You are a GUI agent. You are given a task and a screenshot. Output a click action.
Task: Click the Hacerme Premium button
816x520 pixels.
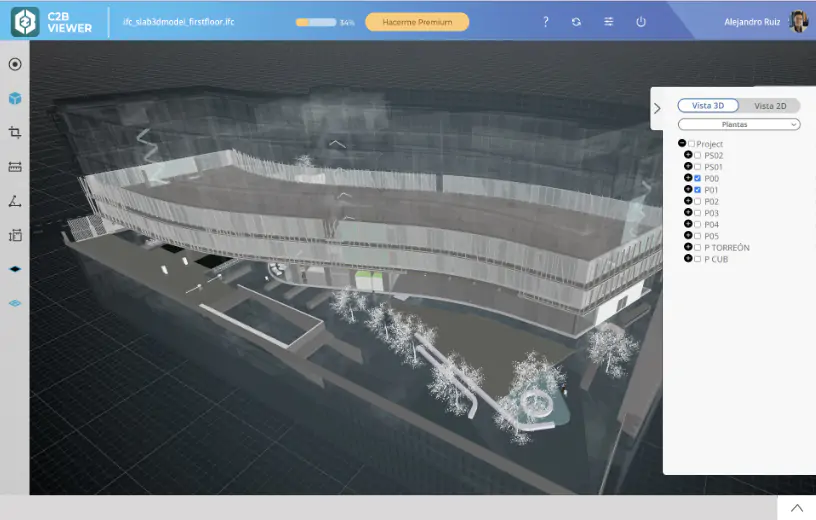[x=417, y=22]
